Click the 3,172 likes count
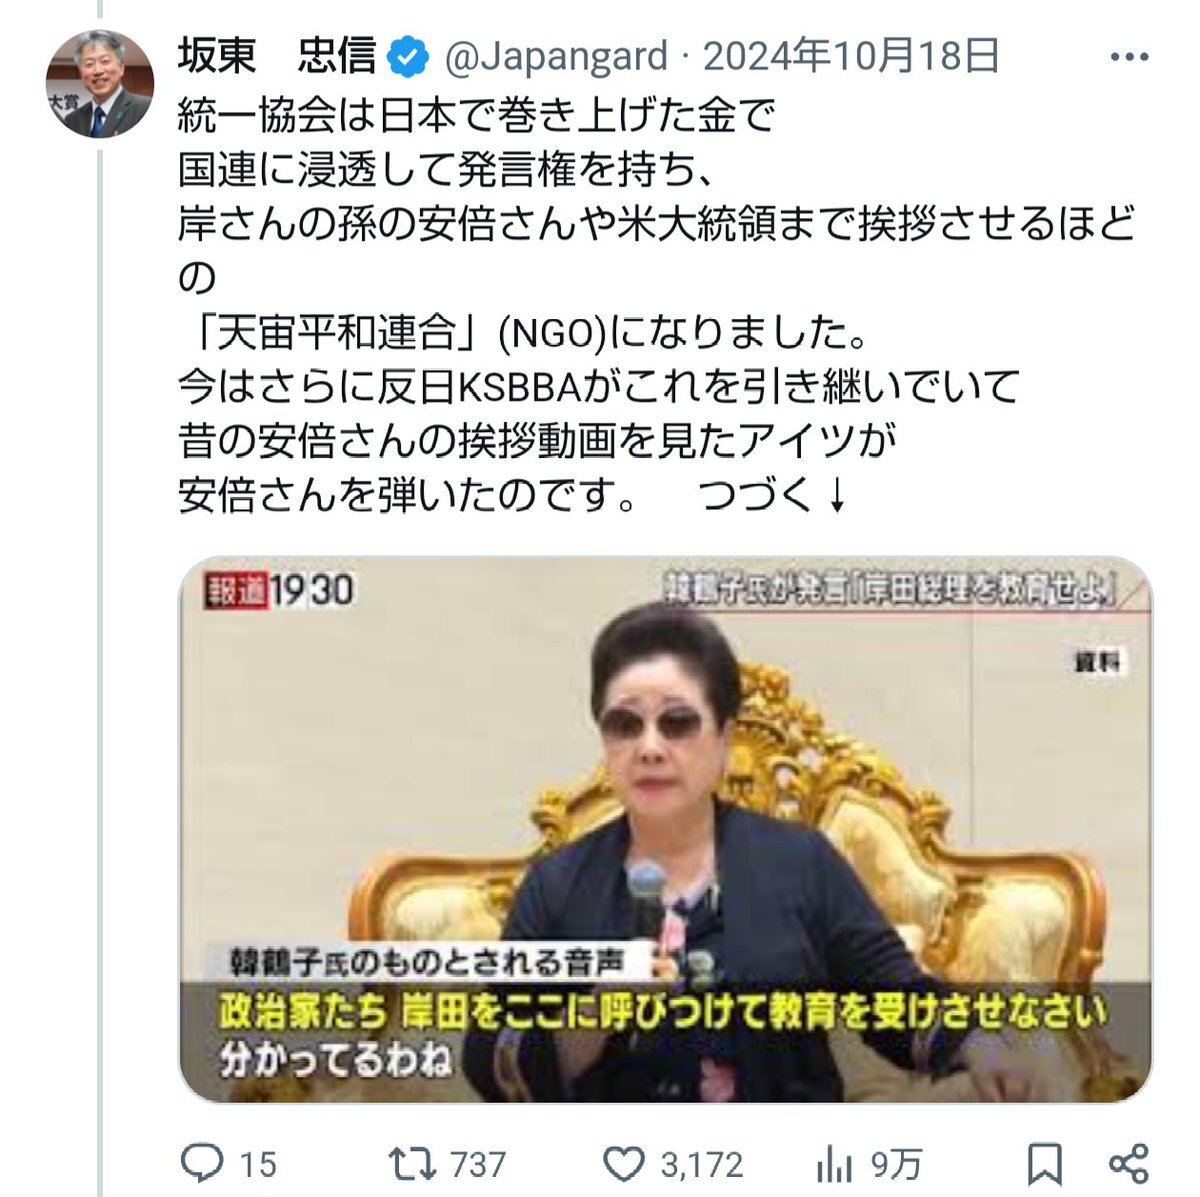The image size is (1200, 1197). [x=701, y=1164]
